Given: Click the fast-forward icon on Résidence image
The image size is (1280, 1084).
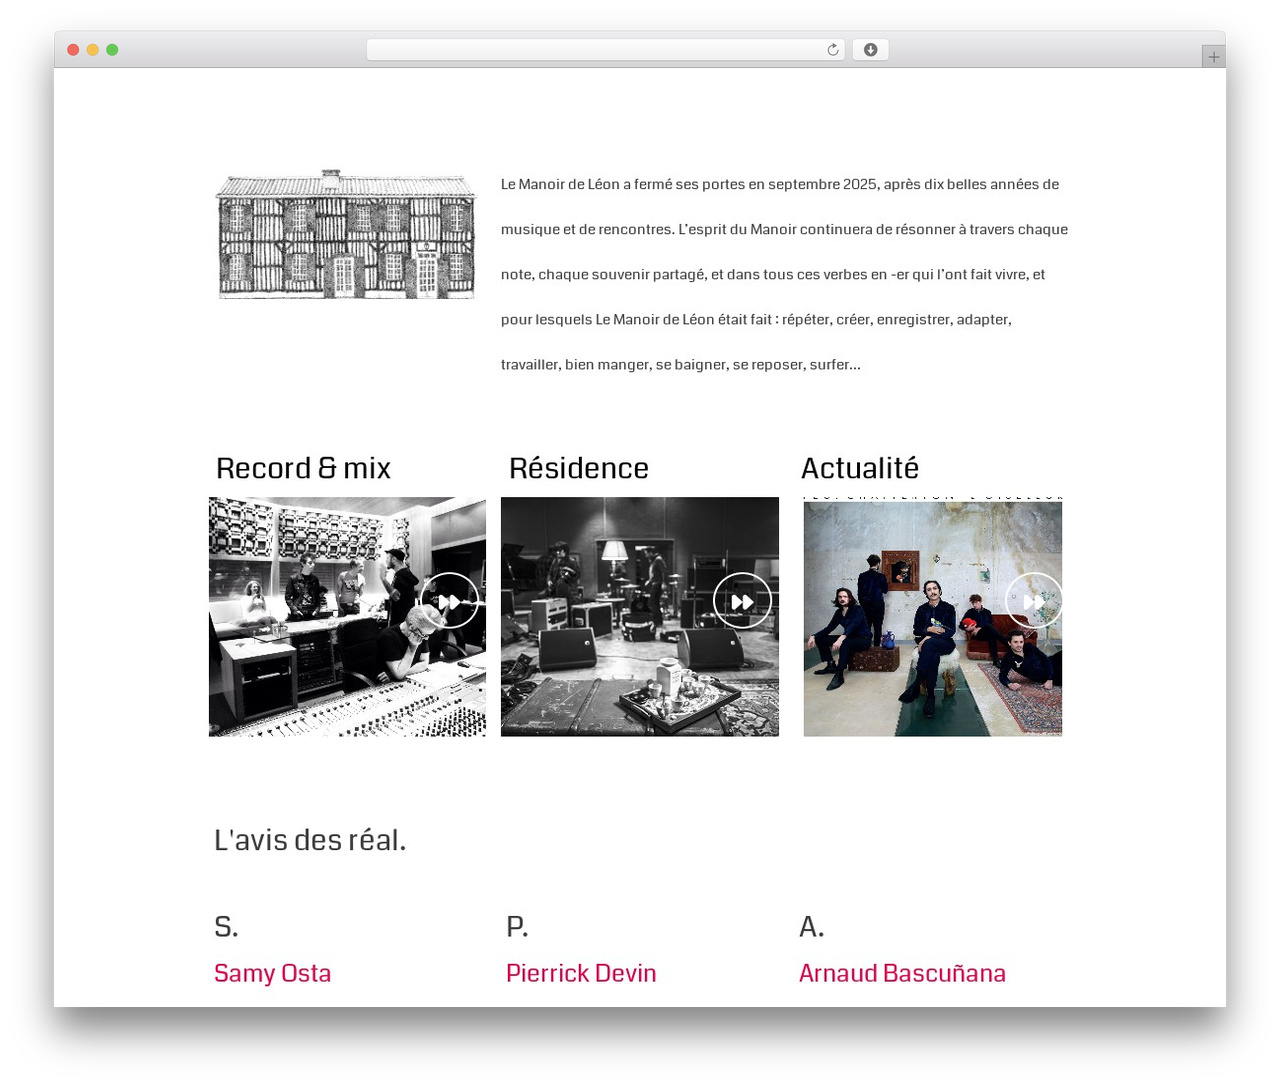Looking at the screenshot, I should point(742,601).
